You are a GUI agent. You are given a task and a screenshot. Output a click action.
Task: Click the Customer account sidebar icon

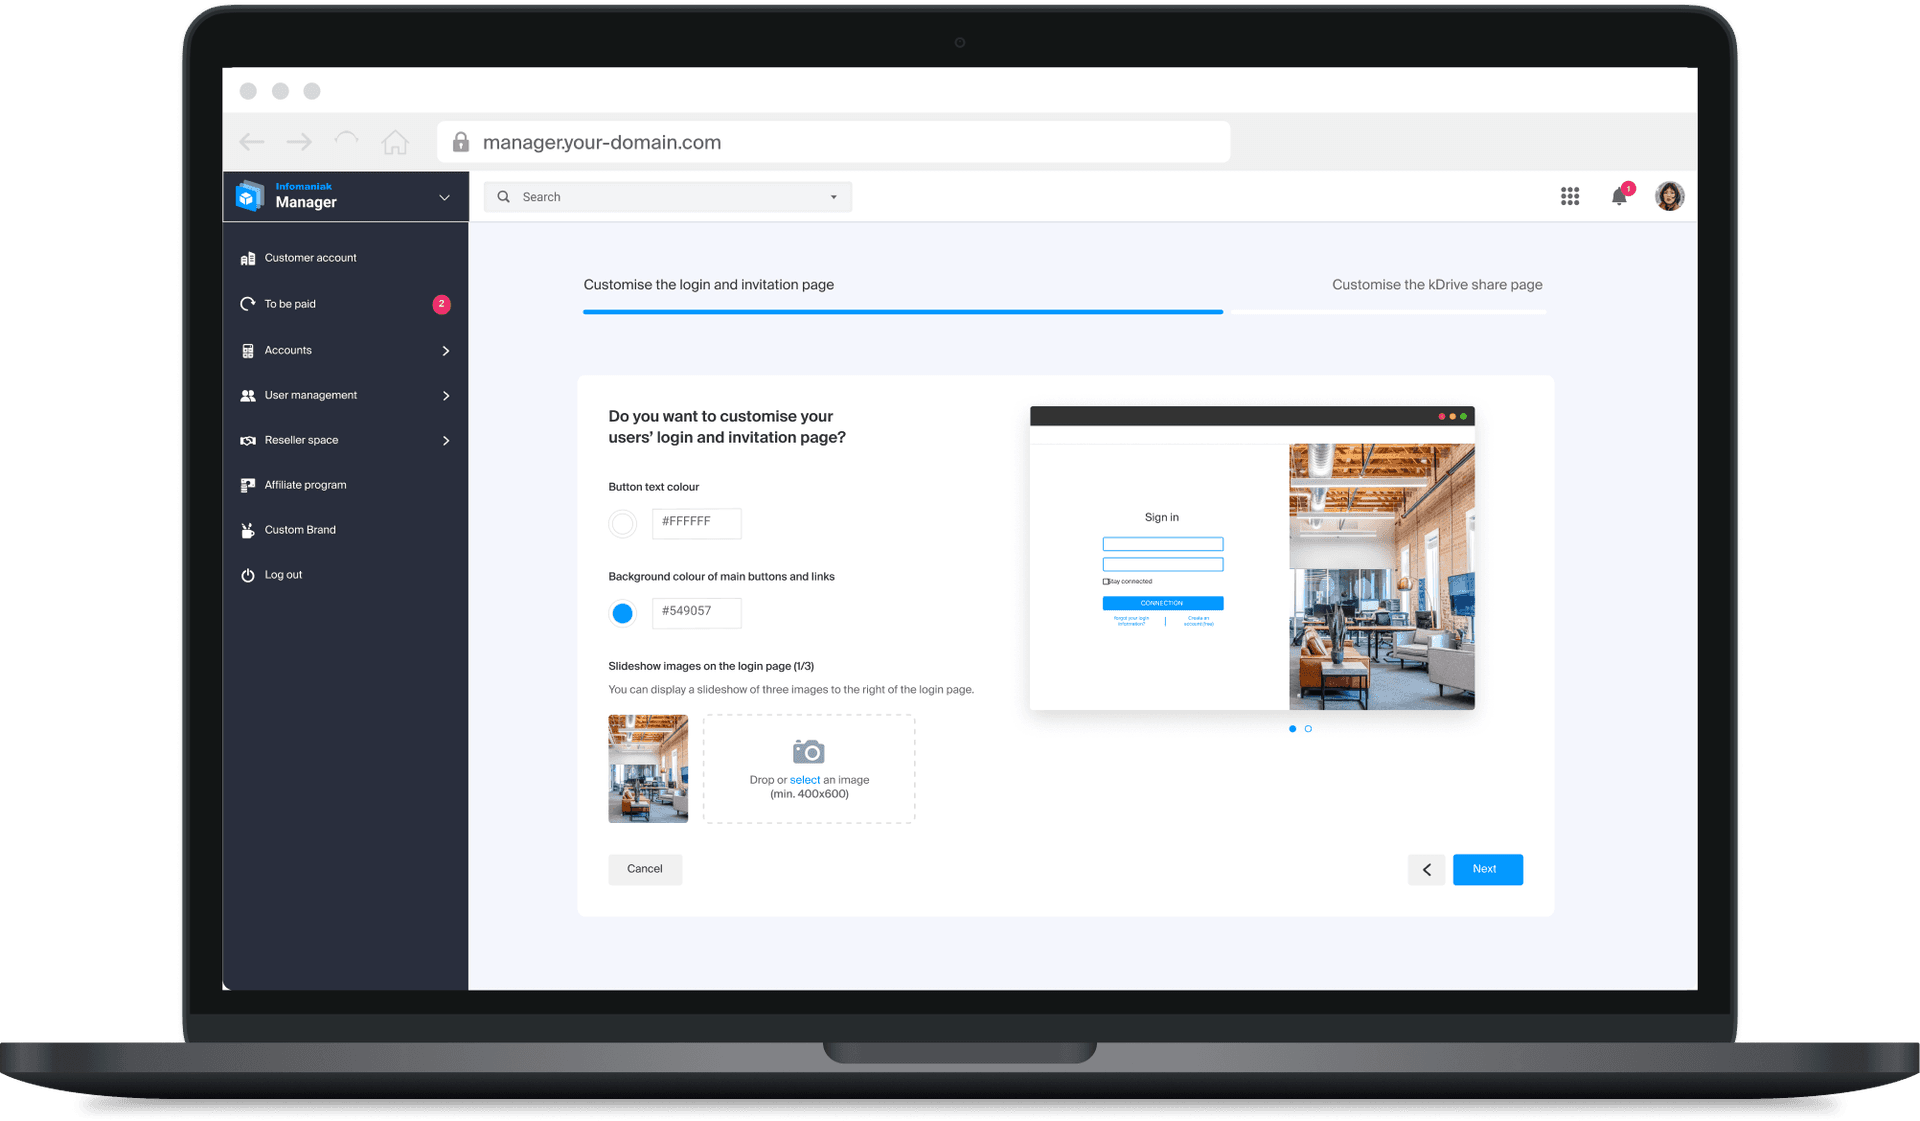point(248,258)
